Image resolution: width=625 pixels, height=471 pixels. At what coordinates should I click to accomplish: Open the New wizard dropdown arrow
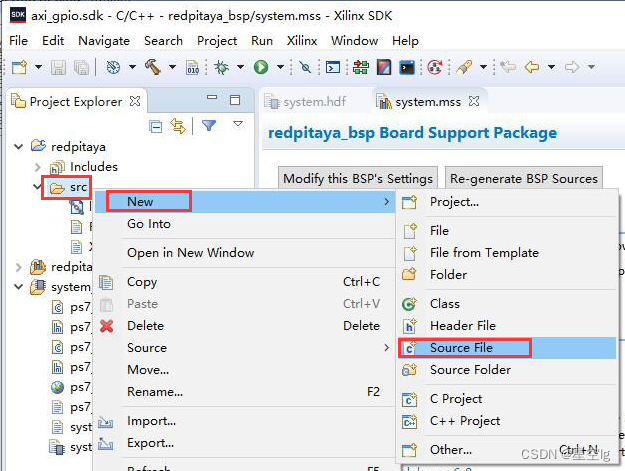tap(38, 67)
